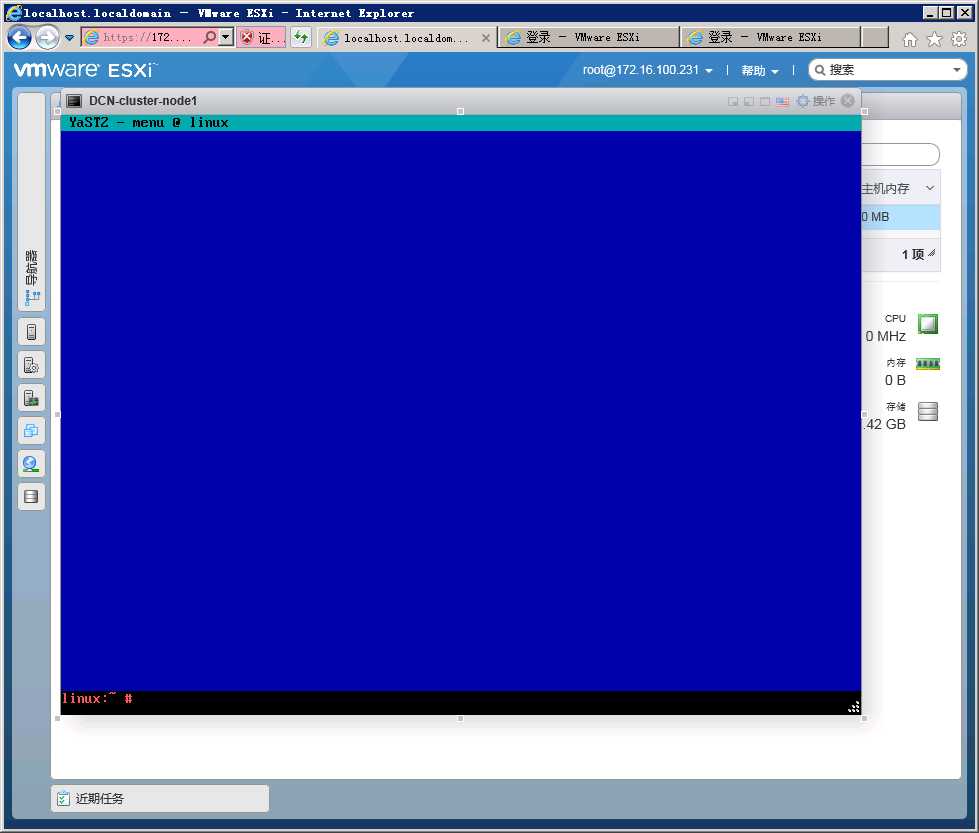
Task: Click the second console window size icon
Action: click(x=749, y=101)
